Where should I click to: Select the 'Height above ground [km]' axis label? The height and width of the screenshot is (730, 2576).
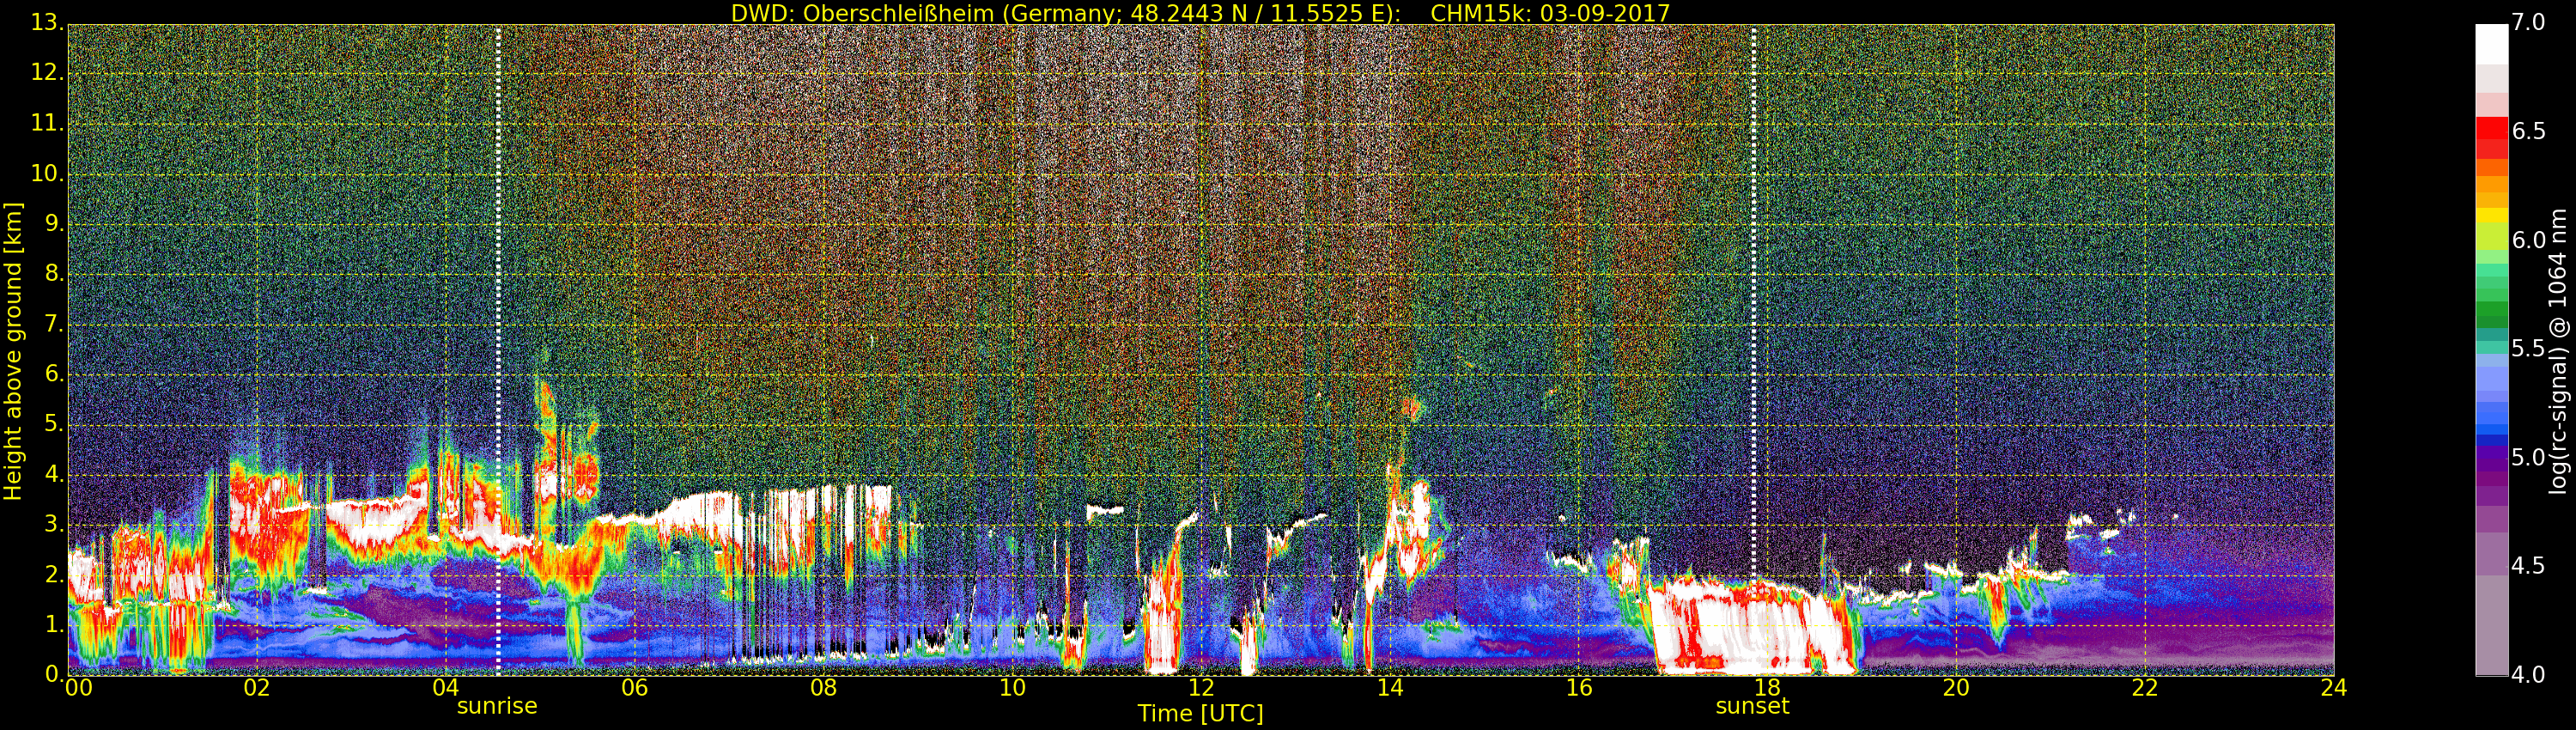(x=13, y=351)
